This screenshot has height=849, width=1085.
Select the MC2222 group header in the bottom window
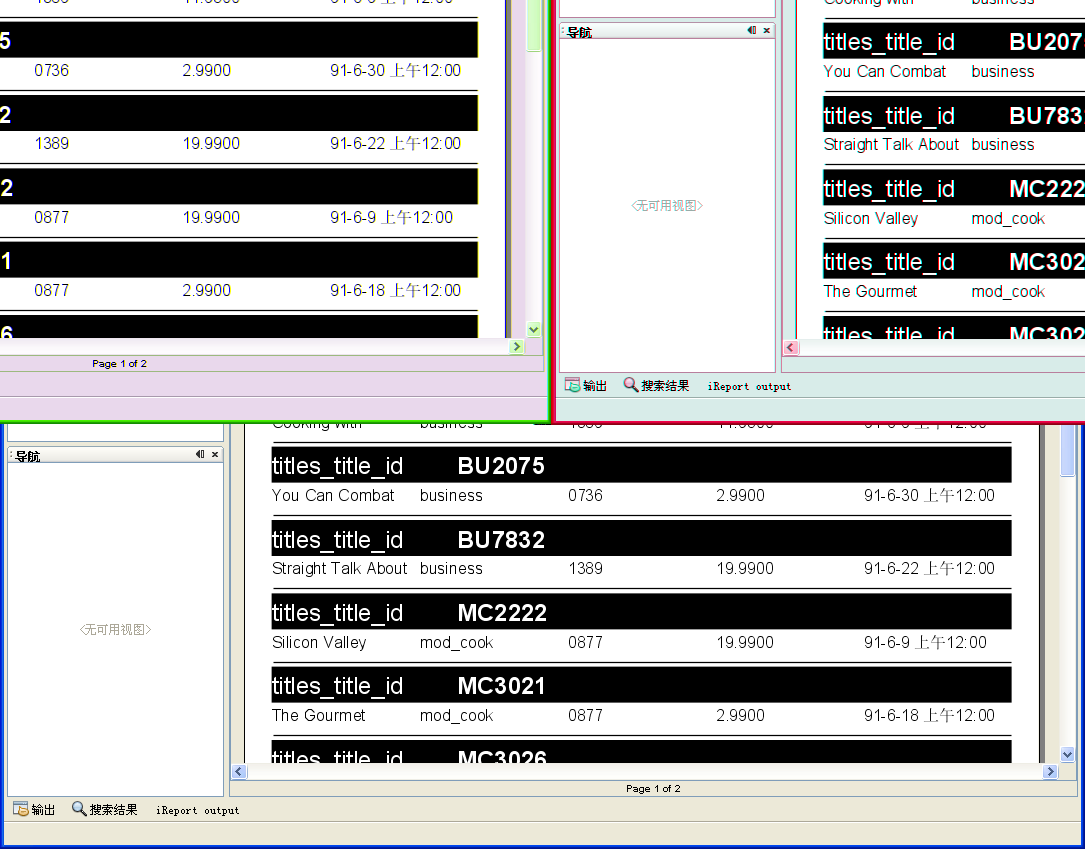[x=641, y=612]
